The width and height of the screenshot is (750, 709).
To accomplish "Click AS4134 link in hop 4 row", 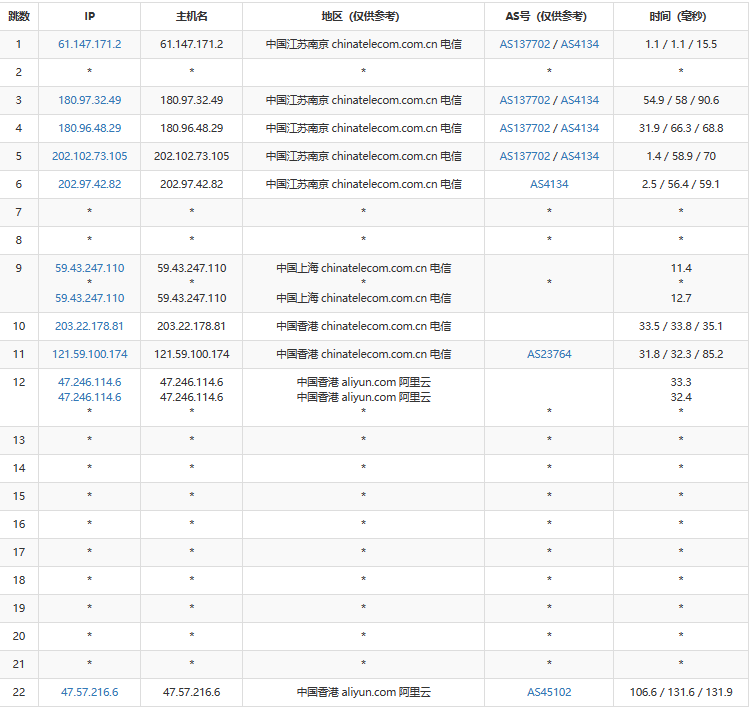I will coord(580,128).
